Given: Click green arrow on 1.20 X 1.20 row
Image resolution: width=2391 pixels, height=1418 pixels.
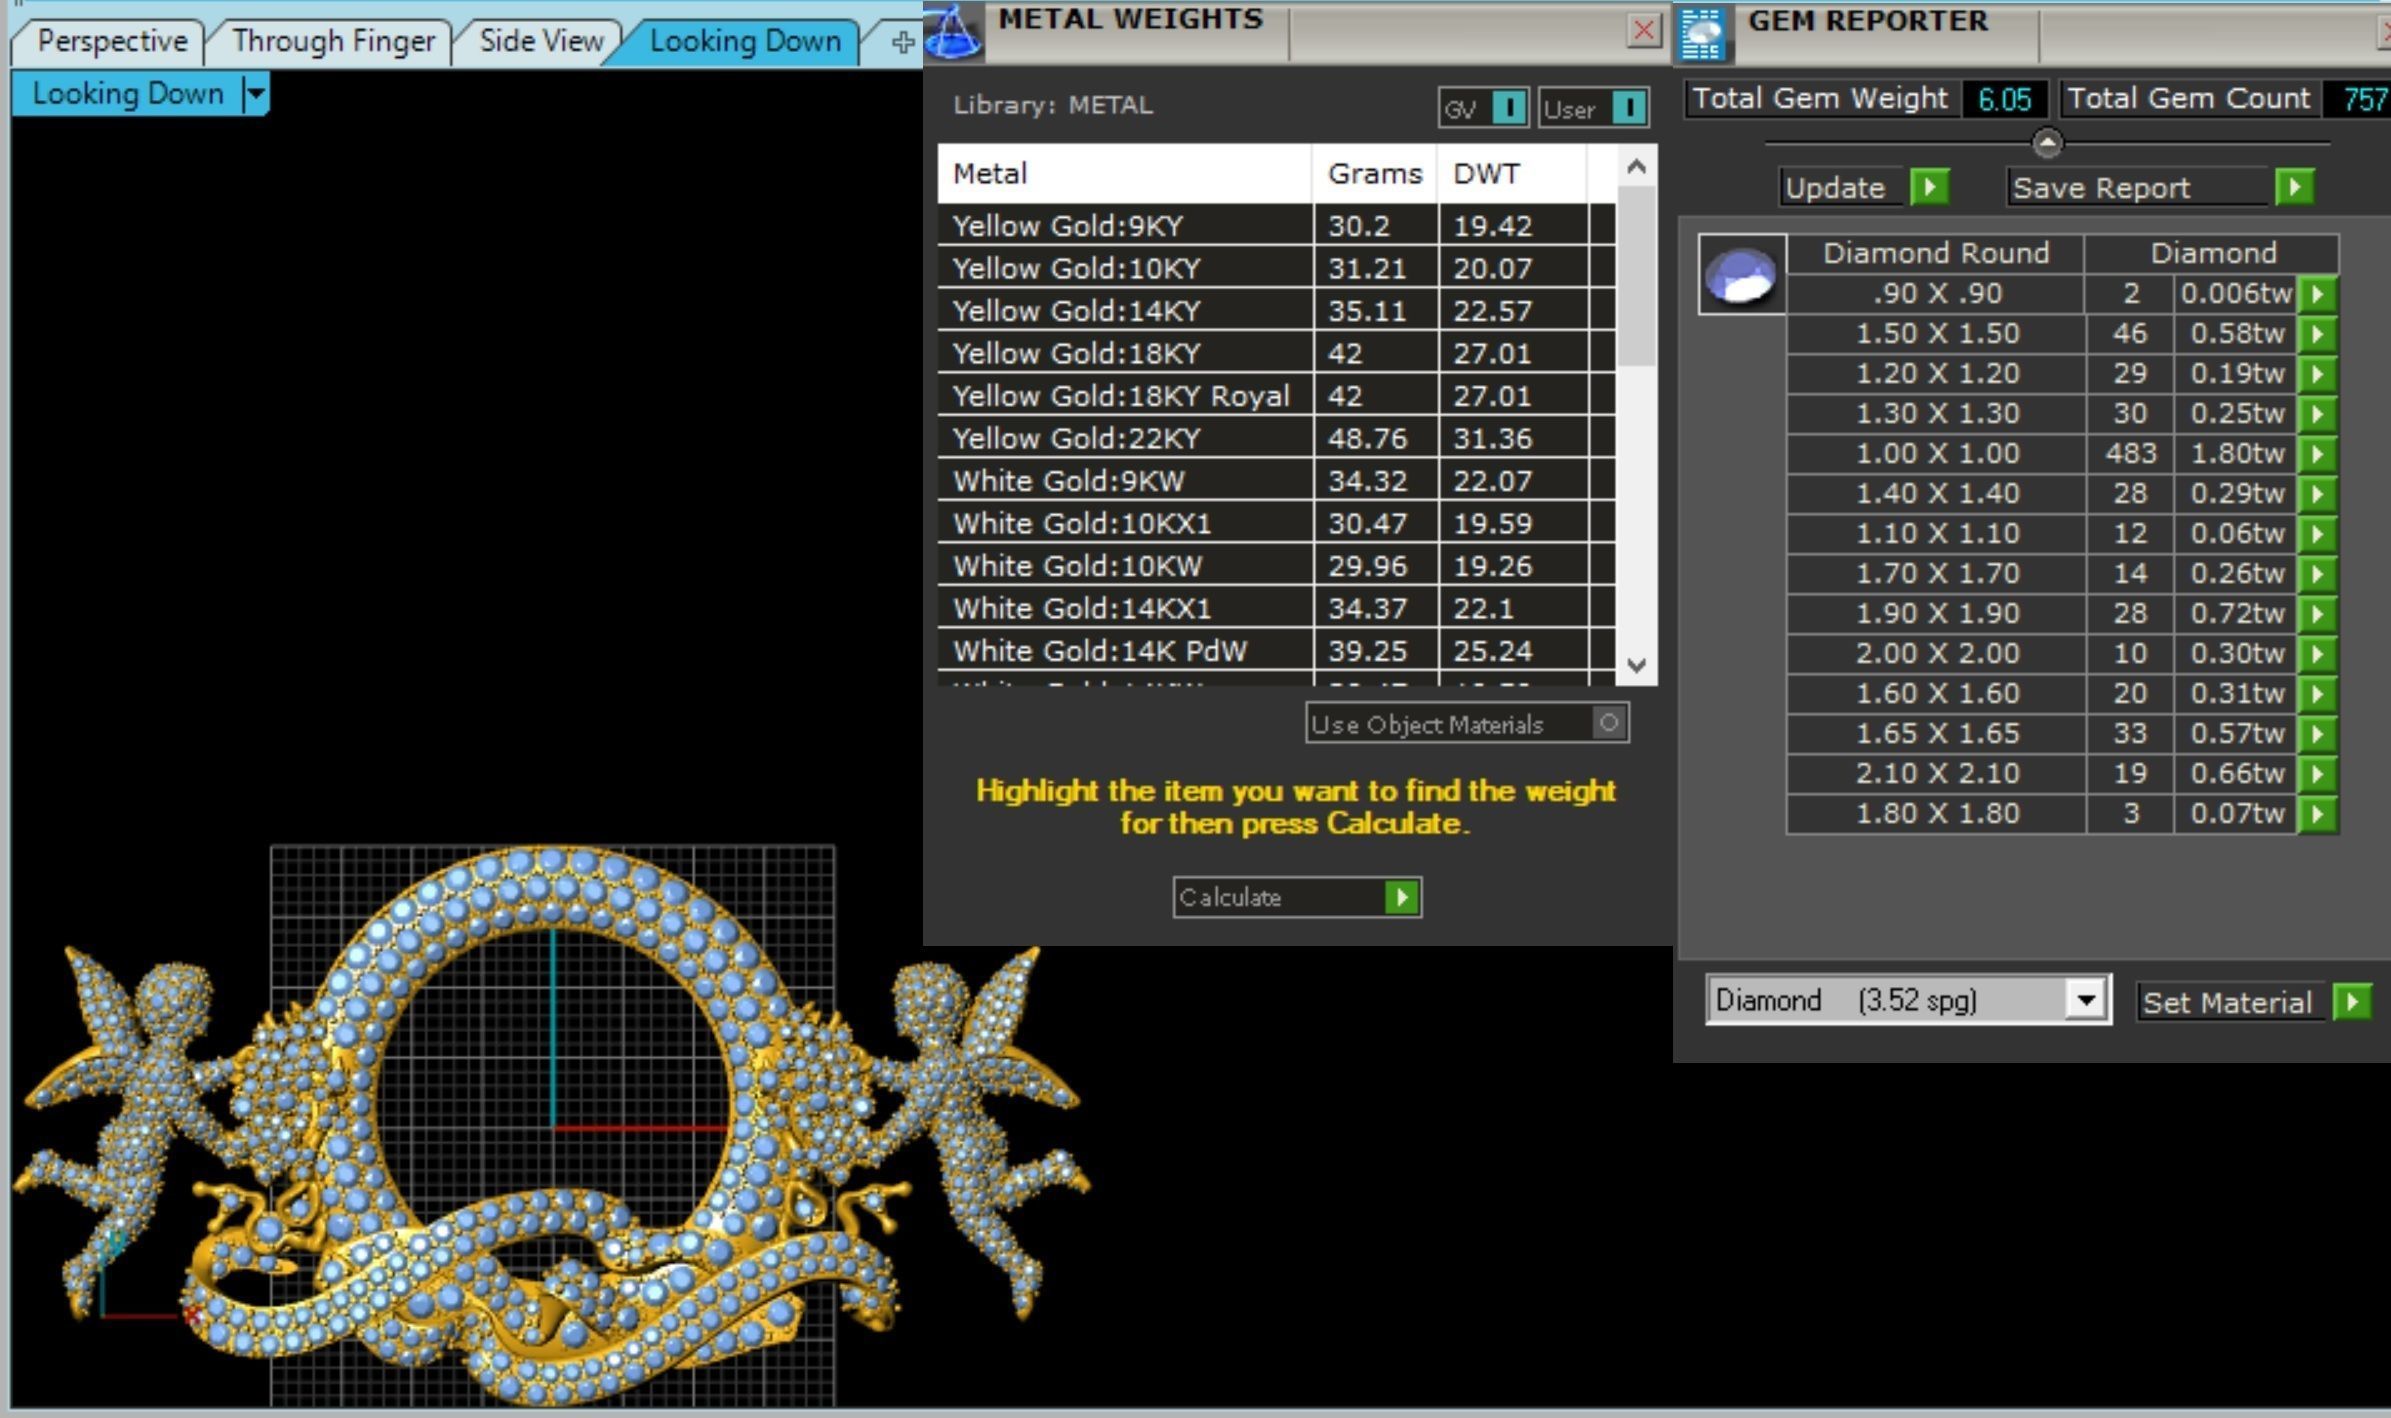Looking at the screenshot, I should [x=2318, y=374].
